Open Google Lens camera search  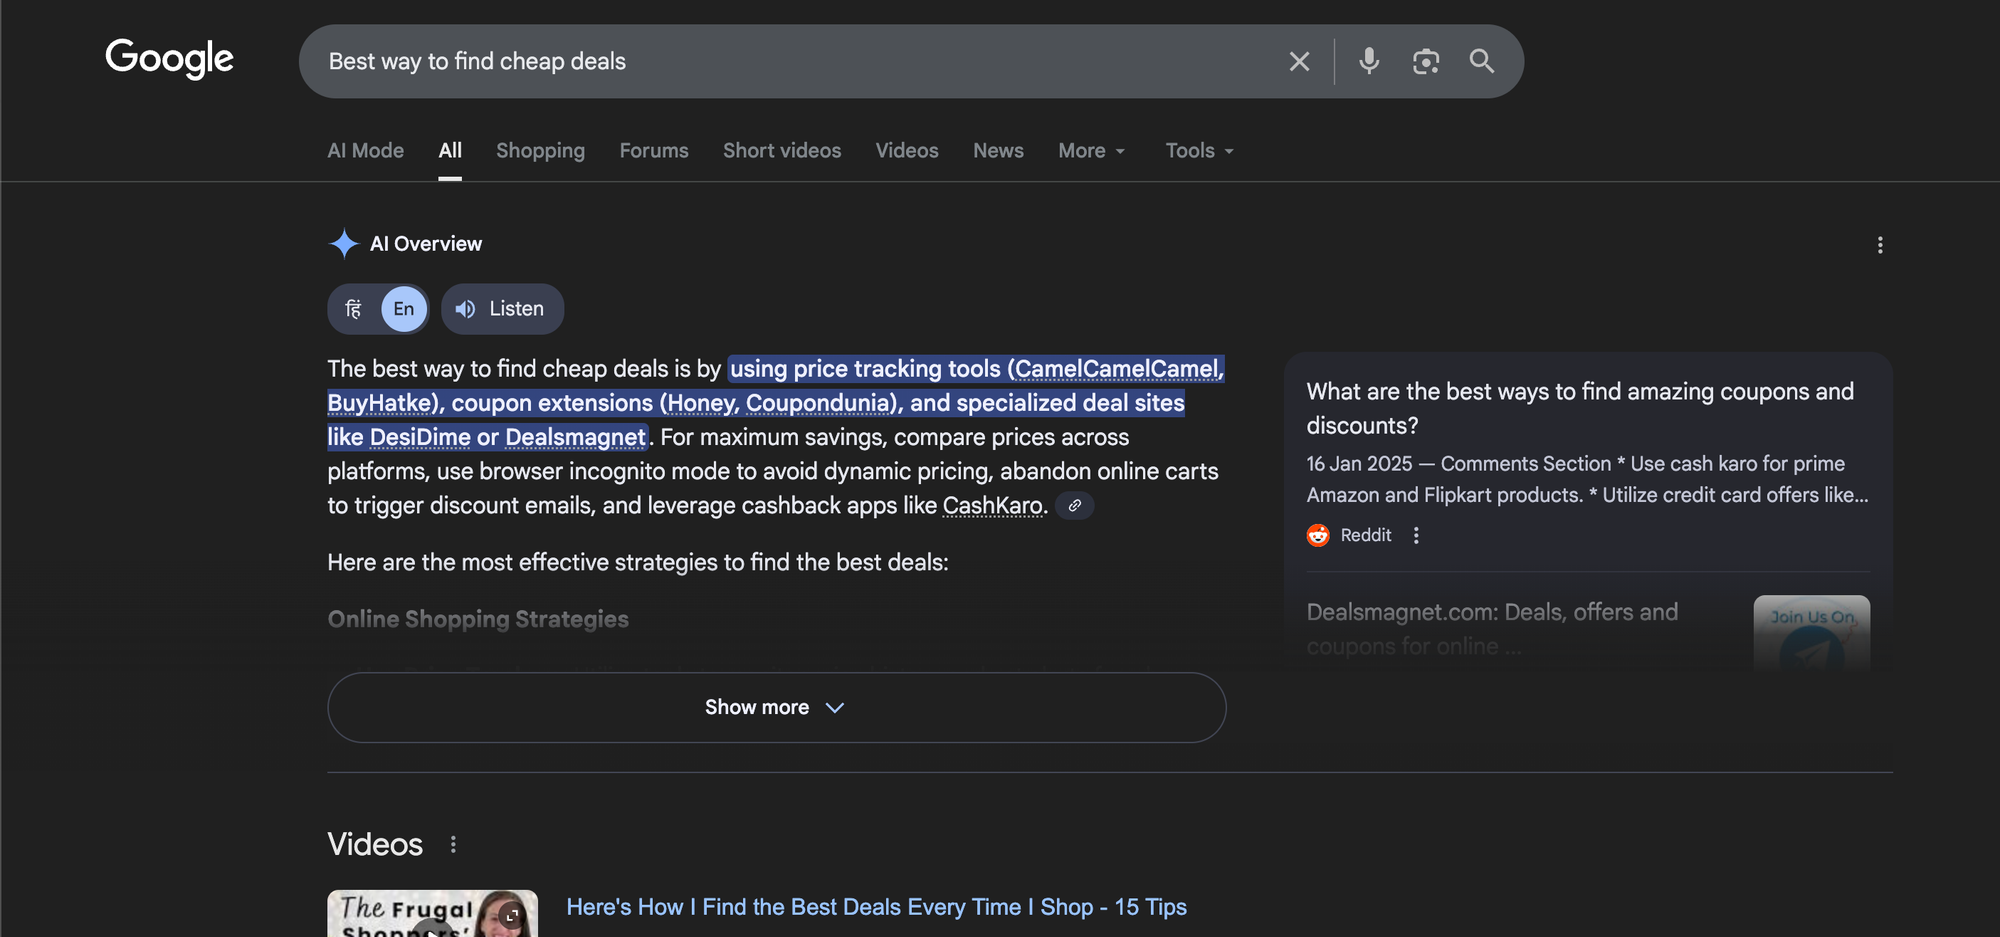click(x=1426, y=61)
